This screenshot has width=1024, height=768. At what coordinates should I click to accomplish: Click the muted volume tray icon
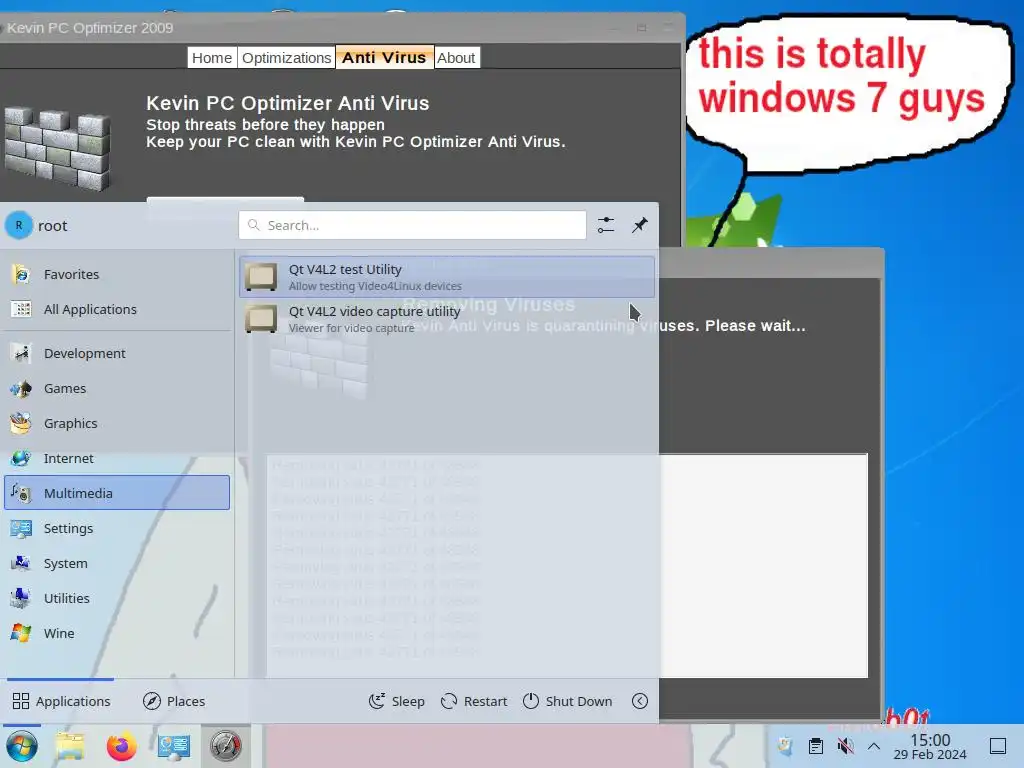point(845,746)
